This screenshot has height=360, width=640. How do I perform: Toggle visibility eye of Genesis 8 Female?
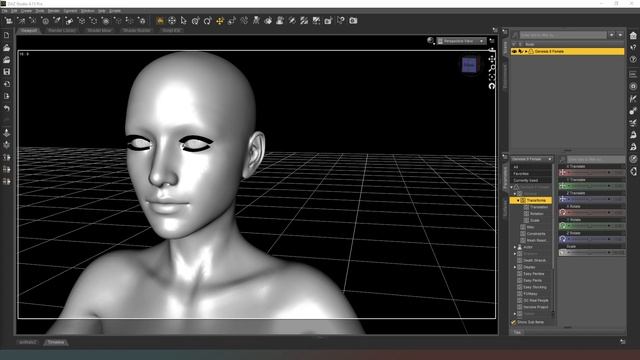[514, 51]
